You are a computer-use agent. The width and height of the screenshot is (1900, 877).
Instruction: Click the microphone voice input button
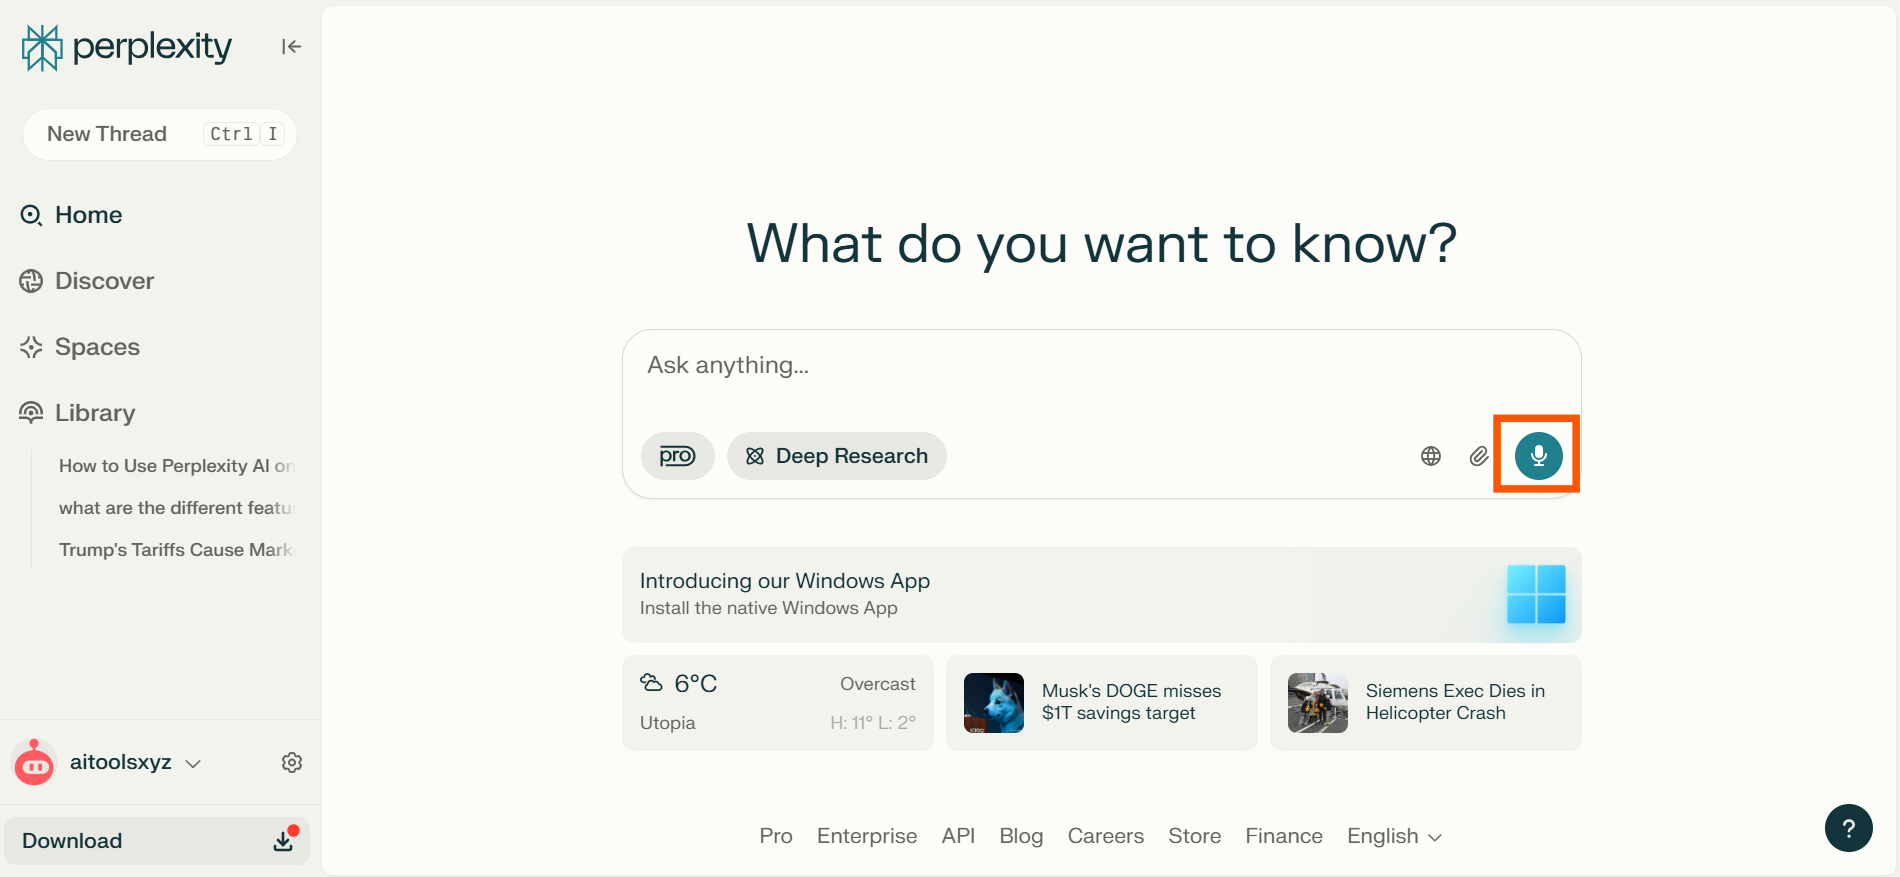(x=1538, y=456)
